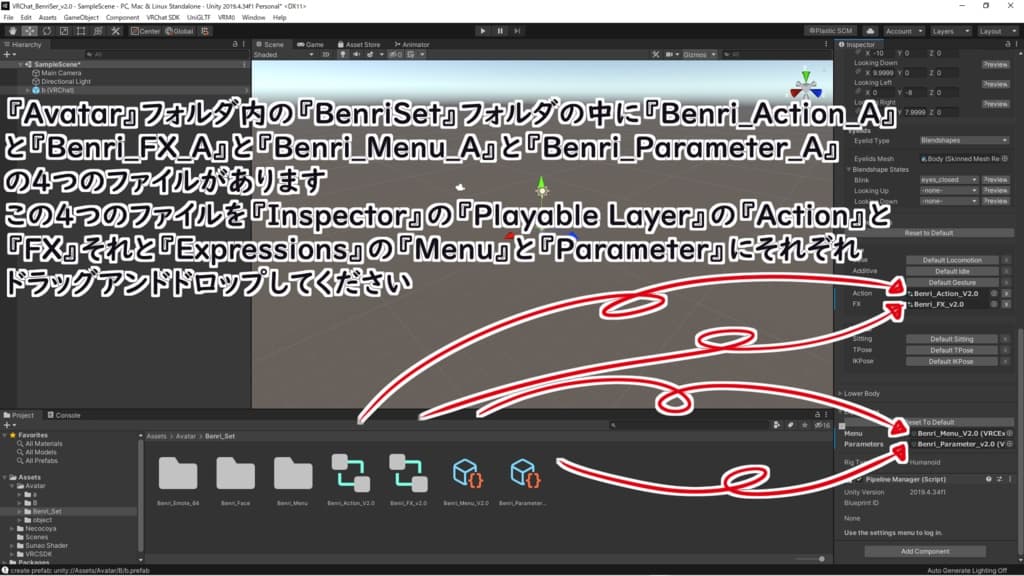Collapse the SampleScene hierarchy node

tap(21, 65)
